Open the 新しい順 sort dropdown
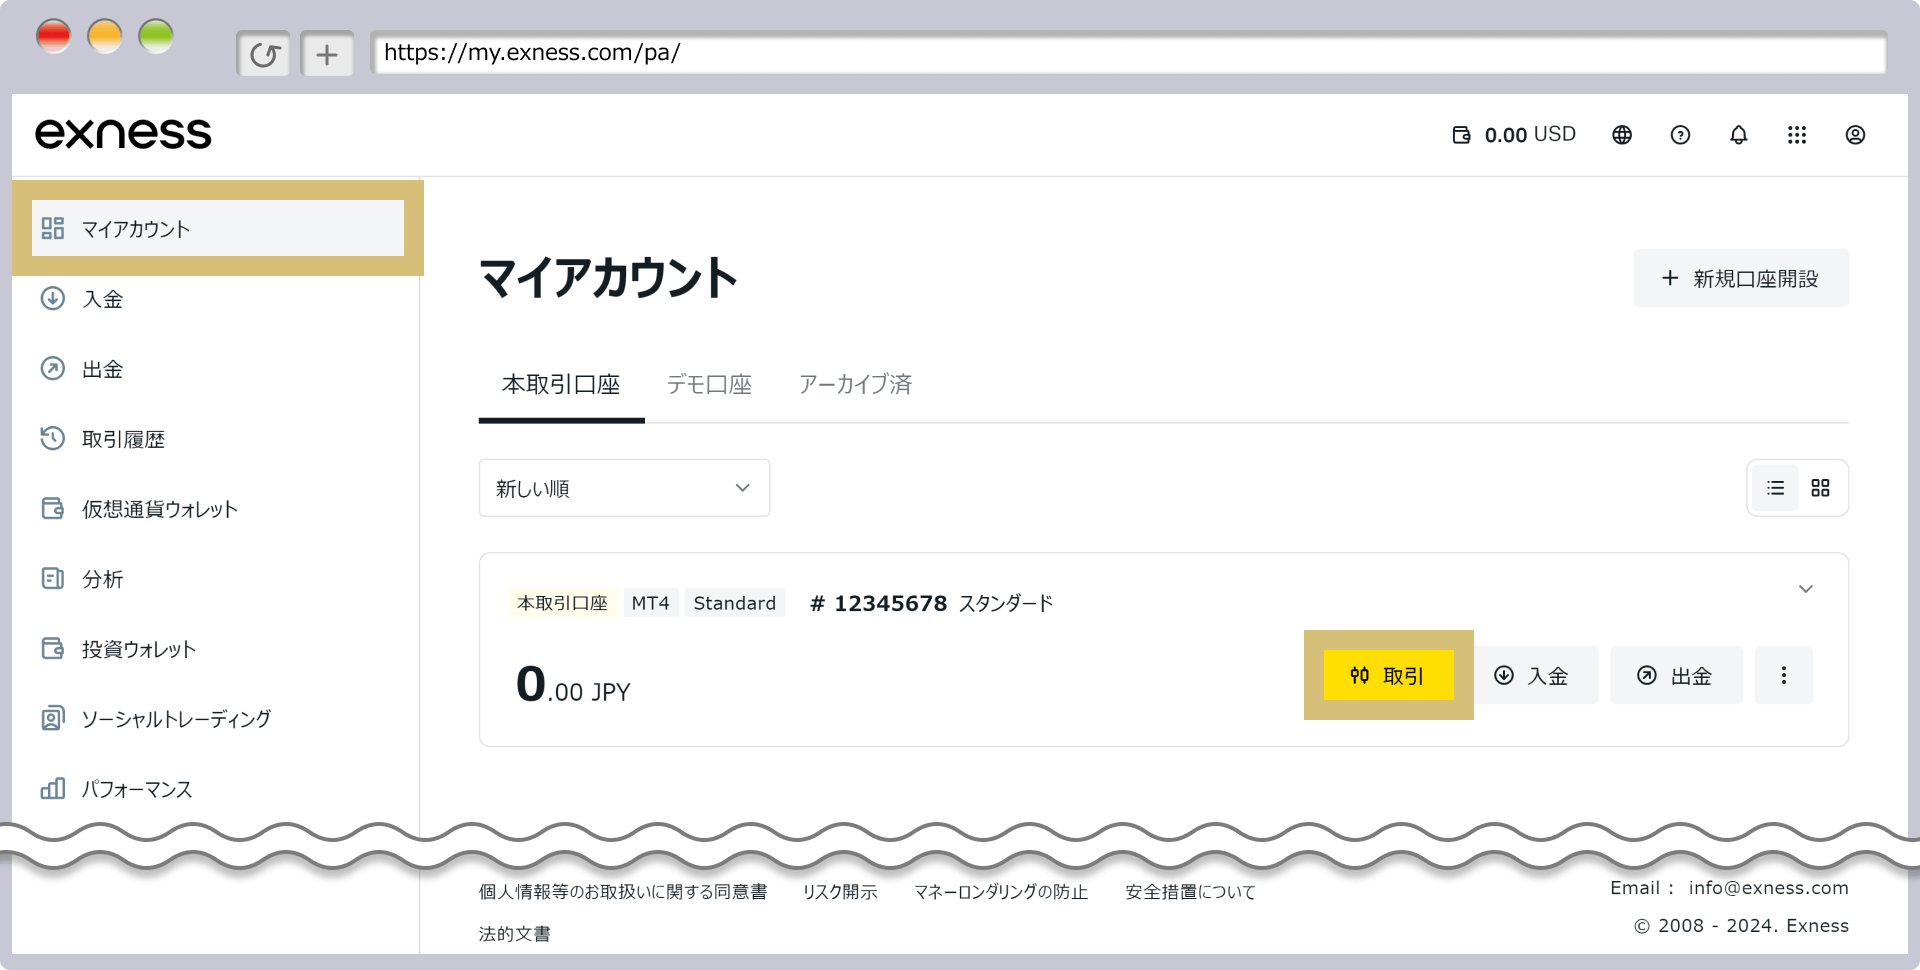1920x970 pixels. click(x=624, y=488)
